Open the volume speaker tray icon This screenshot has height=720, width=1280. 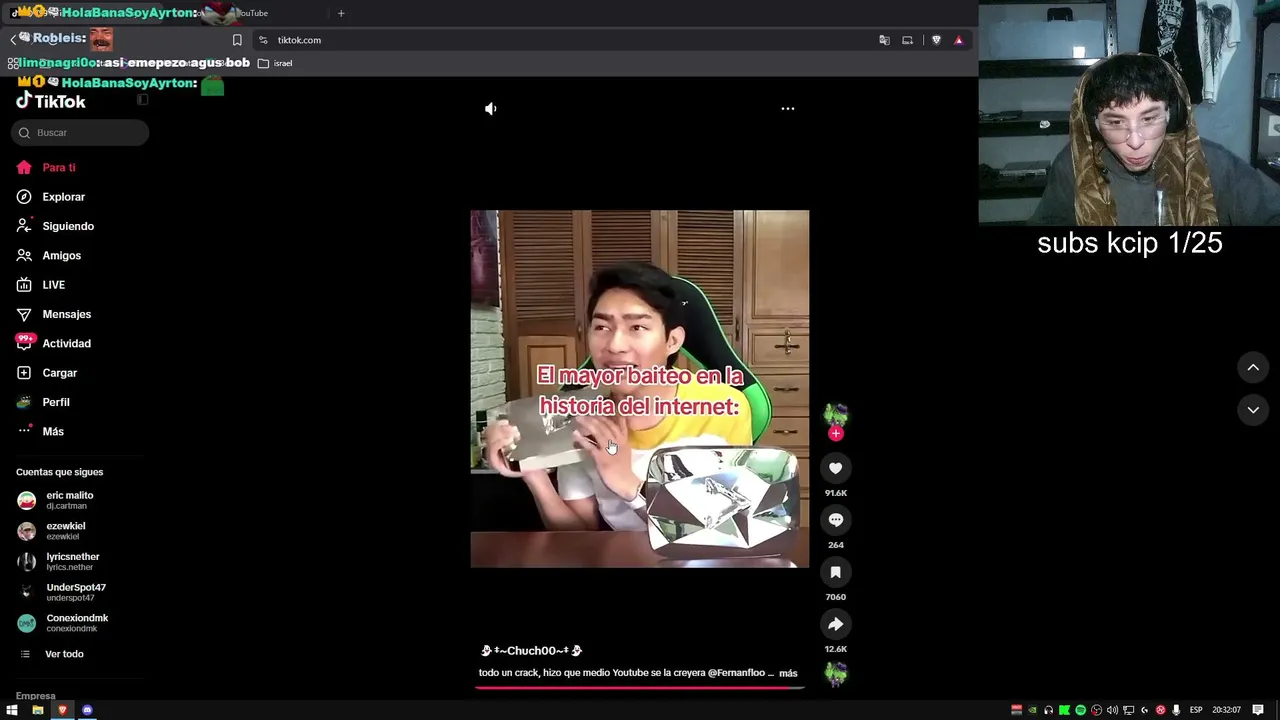[x=1112, y=710]
